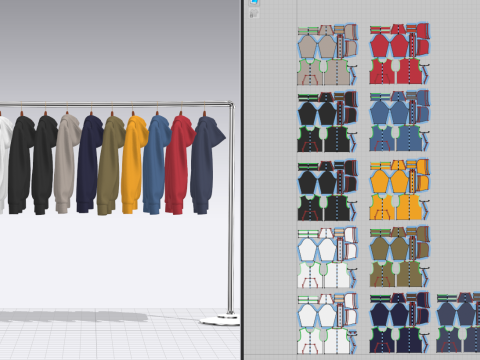
Task: Pick the black hoodie next to the white hoodie
Action: 21,165
